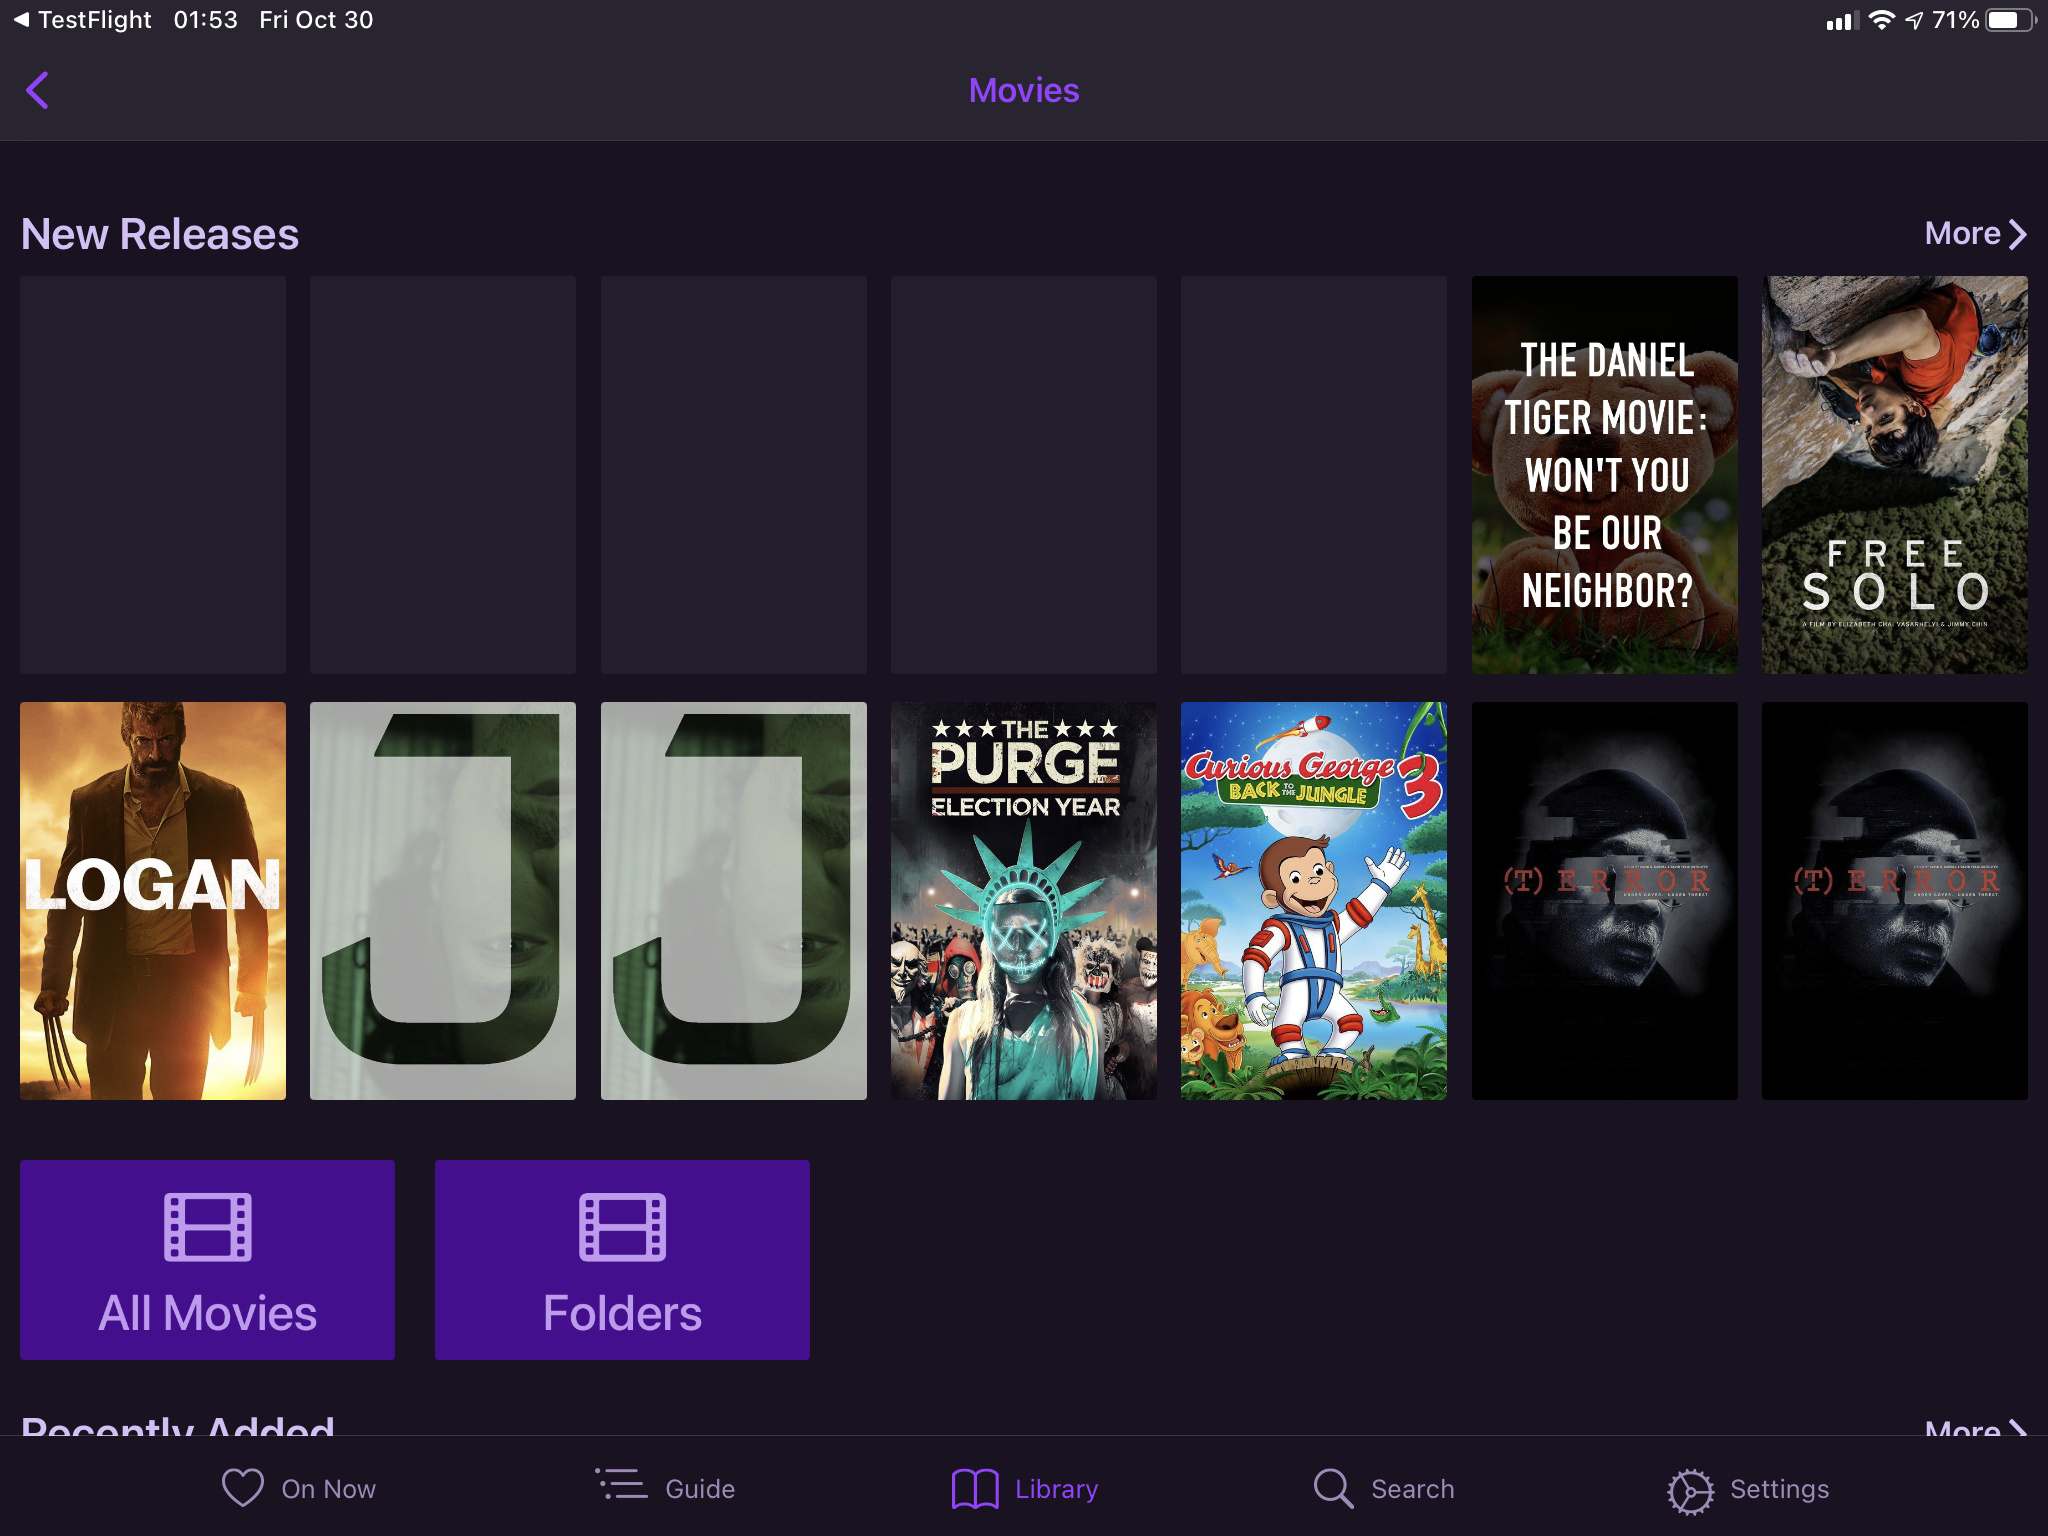Open the Guide list icon tab
Viewport: 2048px width, 1536px height.
621,1486
